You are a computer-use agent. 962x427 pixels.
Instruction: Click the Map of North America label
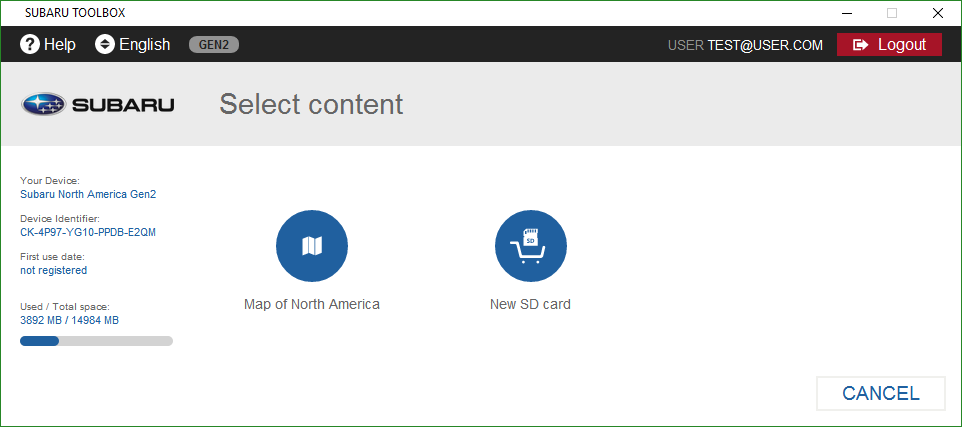point(312,304)
